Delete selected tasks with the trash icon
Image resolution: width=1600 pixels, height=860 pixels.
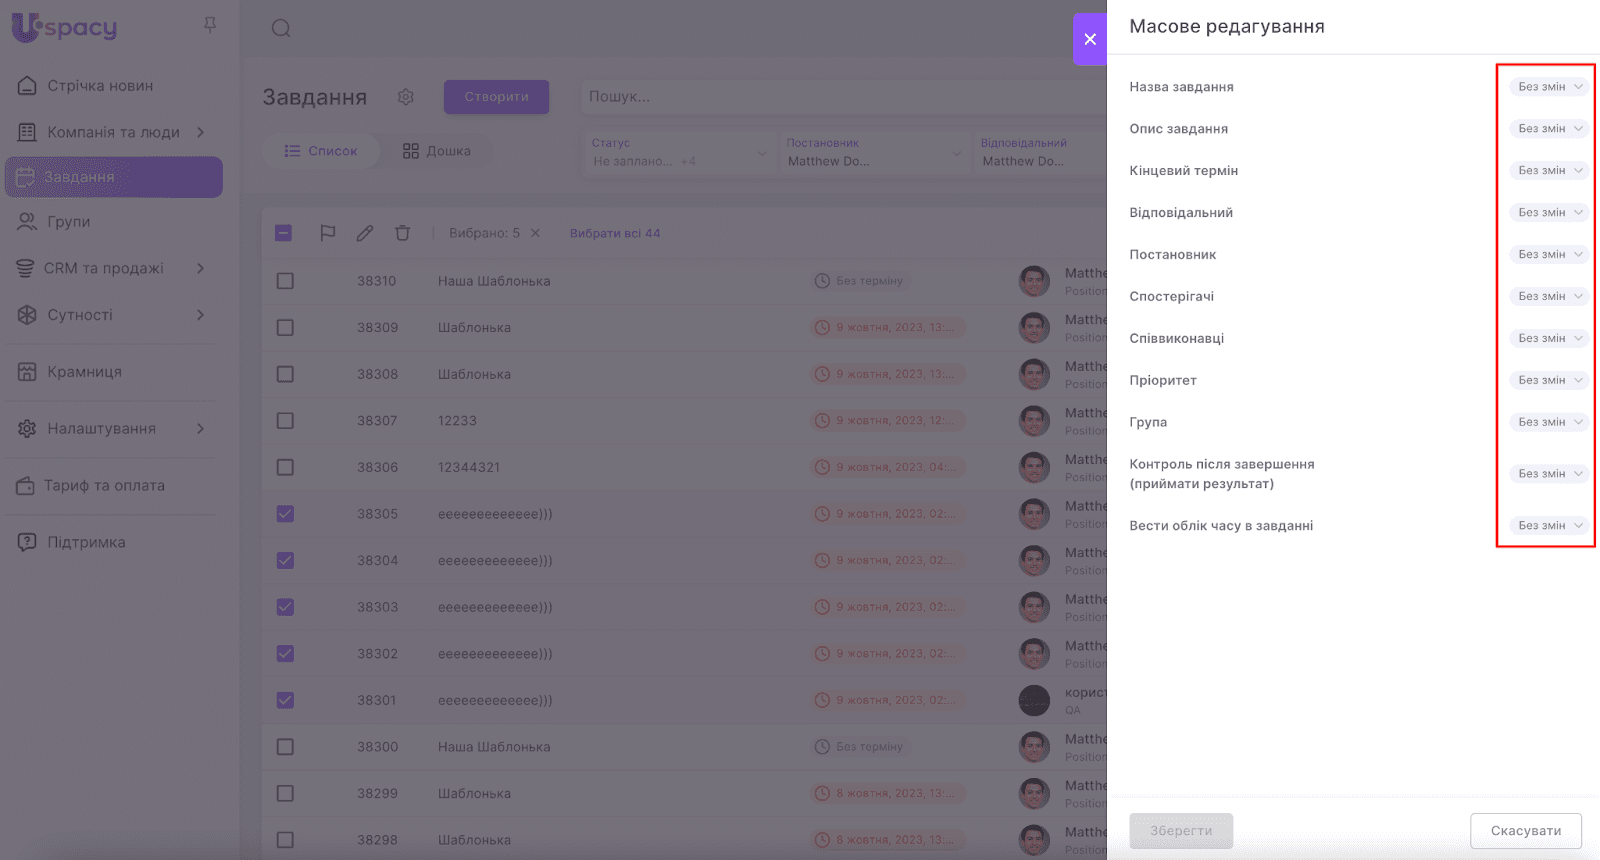(402, 233)
